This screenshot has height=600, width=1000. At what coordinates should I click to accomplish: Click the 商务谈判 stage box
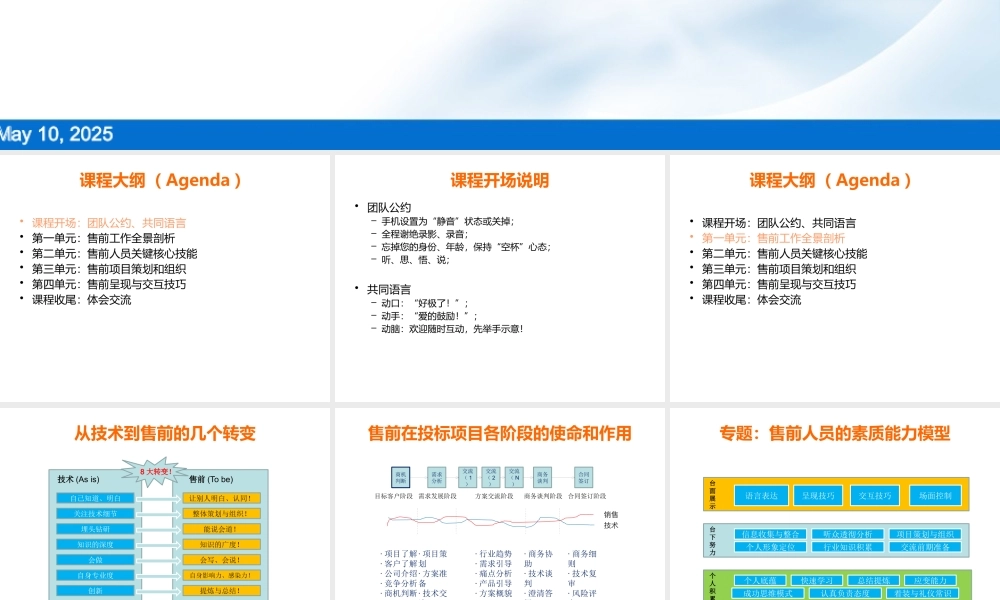pos(542,477)
